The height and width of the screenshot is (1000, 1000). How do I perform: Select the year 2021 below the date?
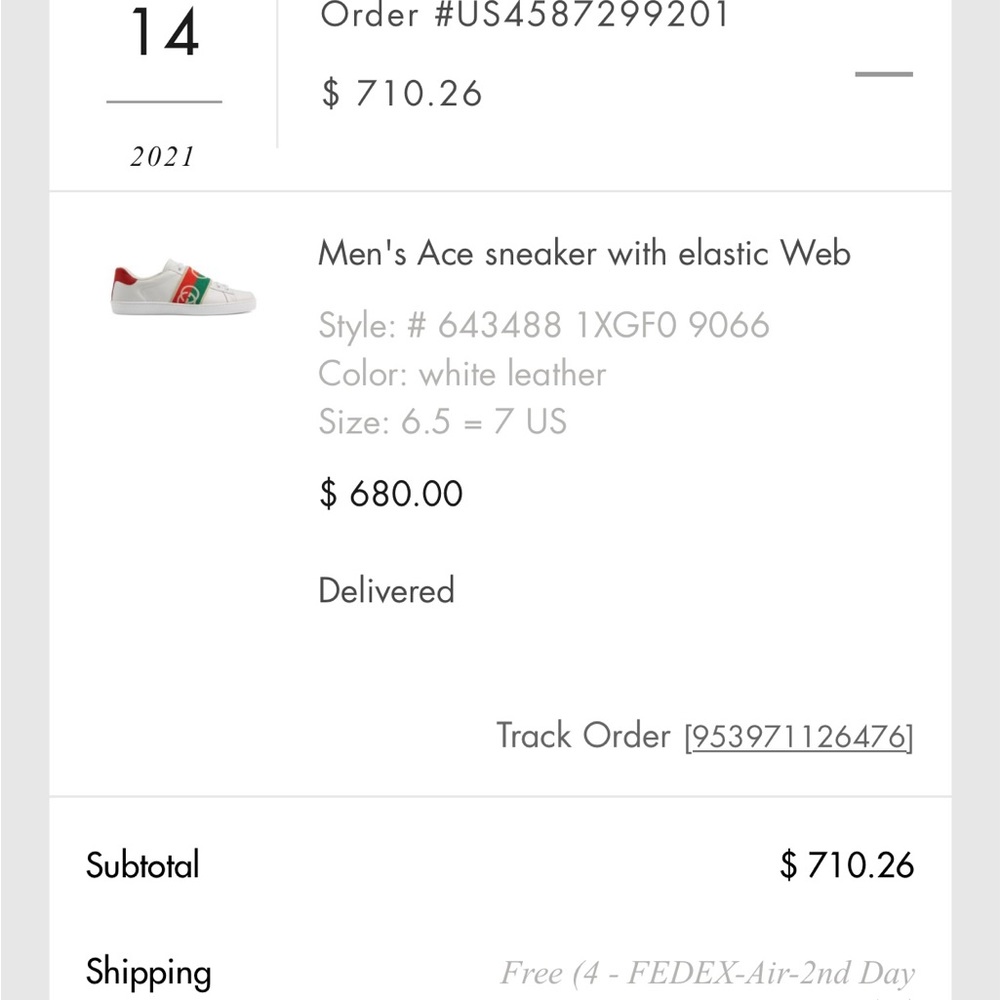pos(161,156)
